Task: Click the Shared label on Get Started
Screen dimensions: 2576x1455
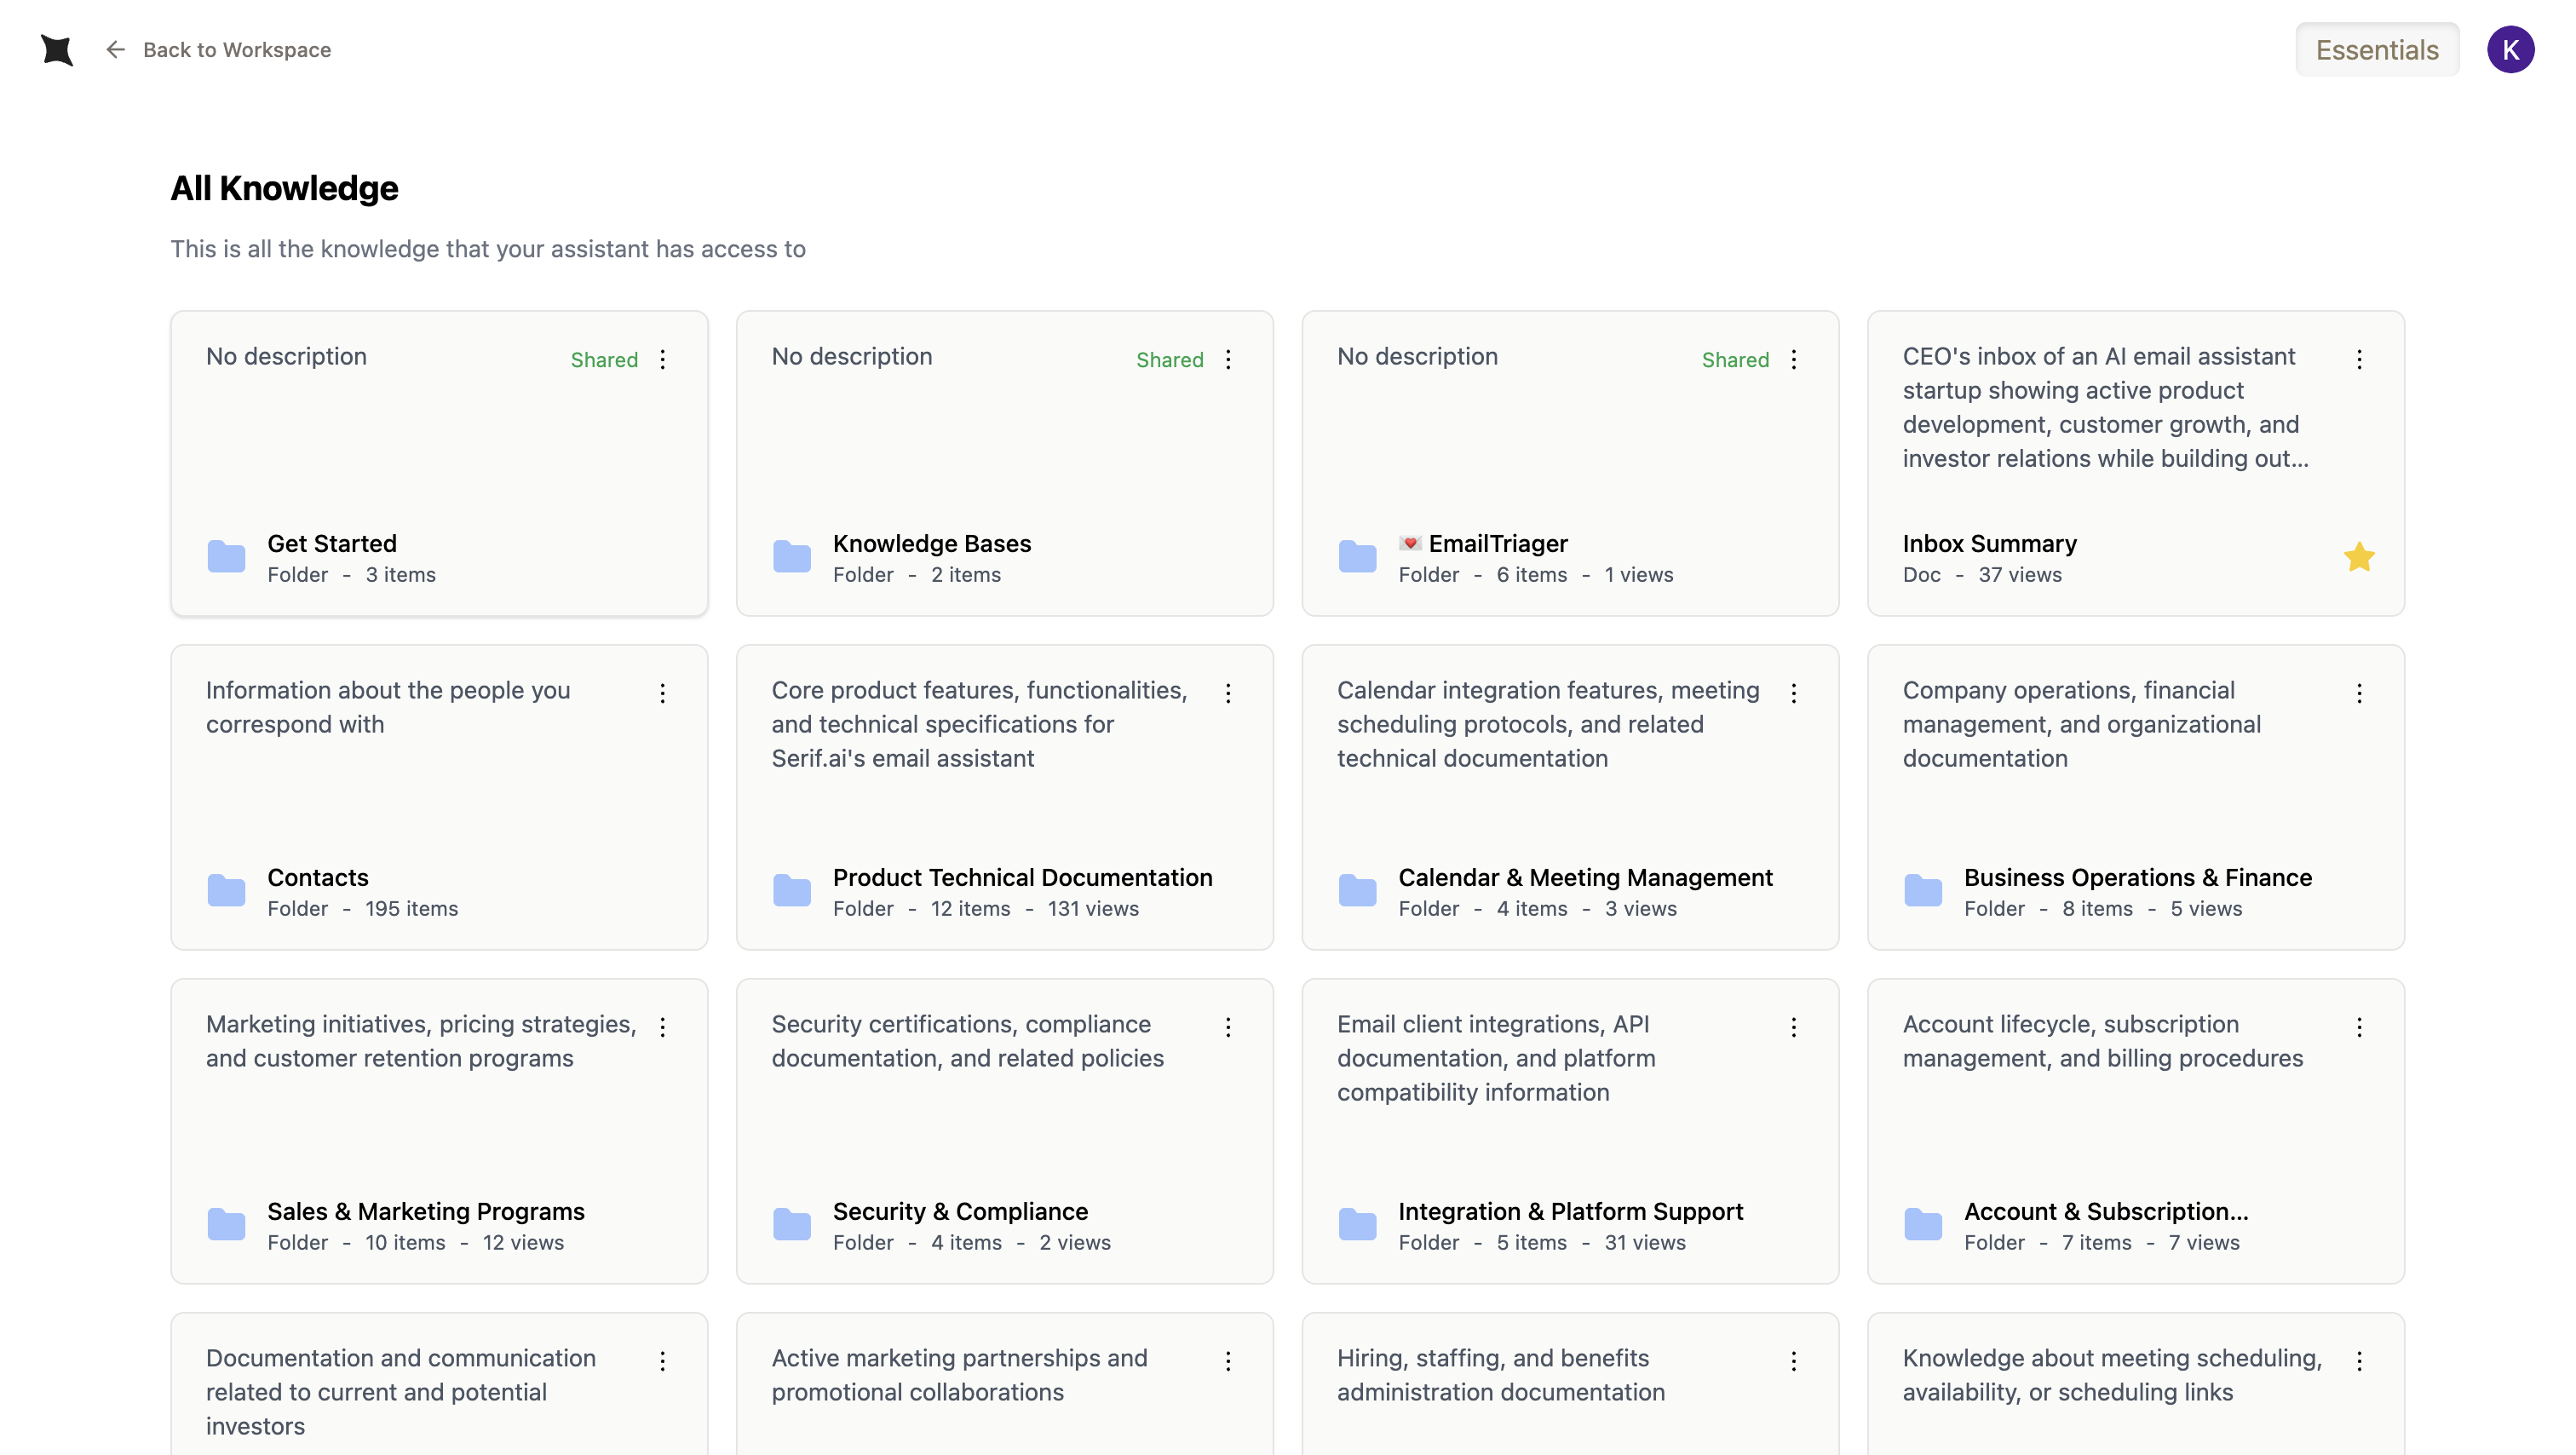Action: (604, 360)
